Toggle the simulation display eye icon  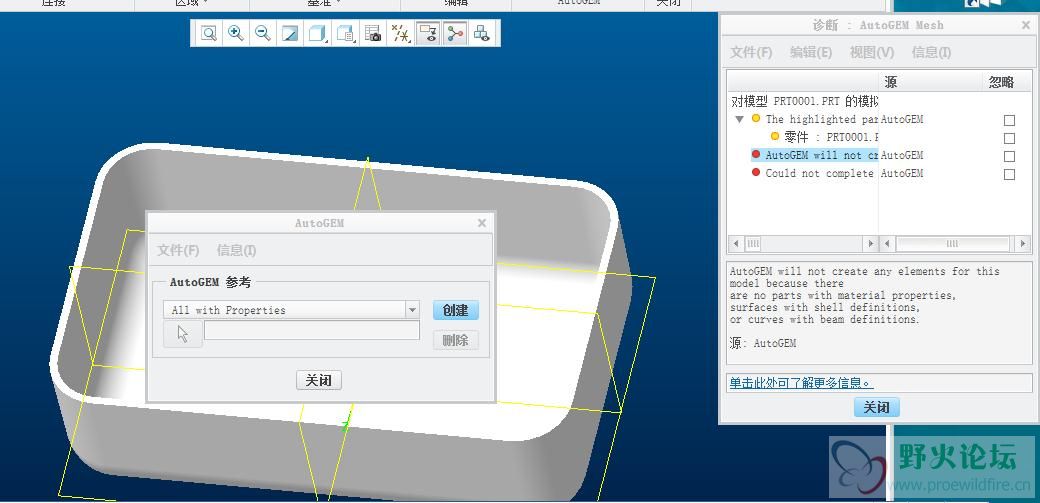[x=428, y=33]
